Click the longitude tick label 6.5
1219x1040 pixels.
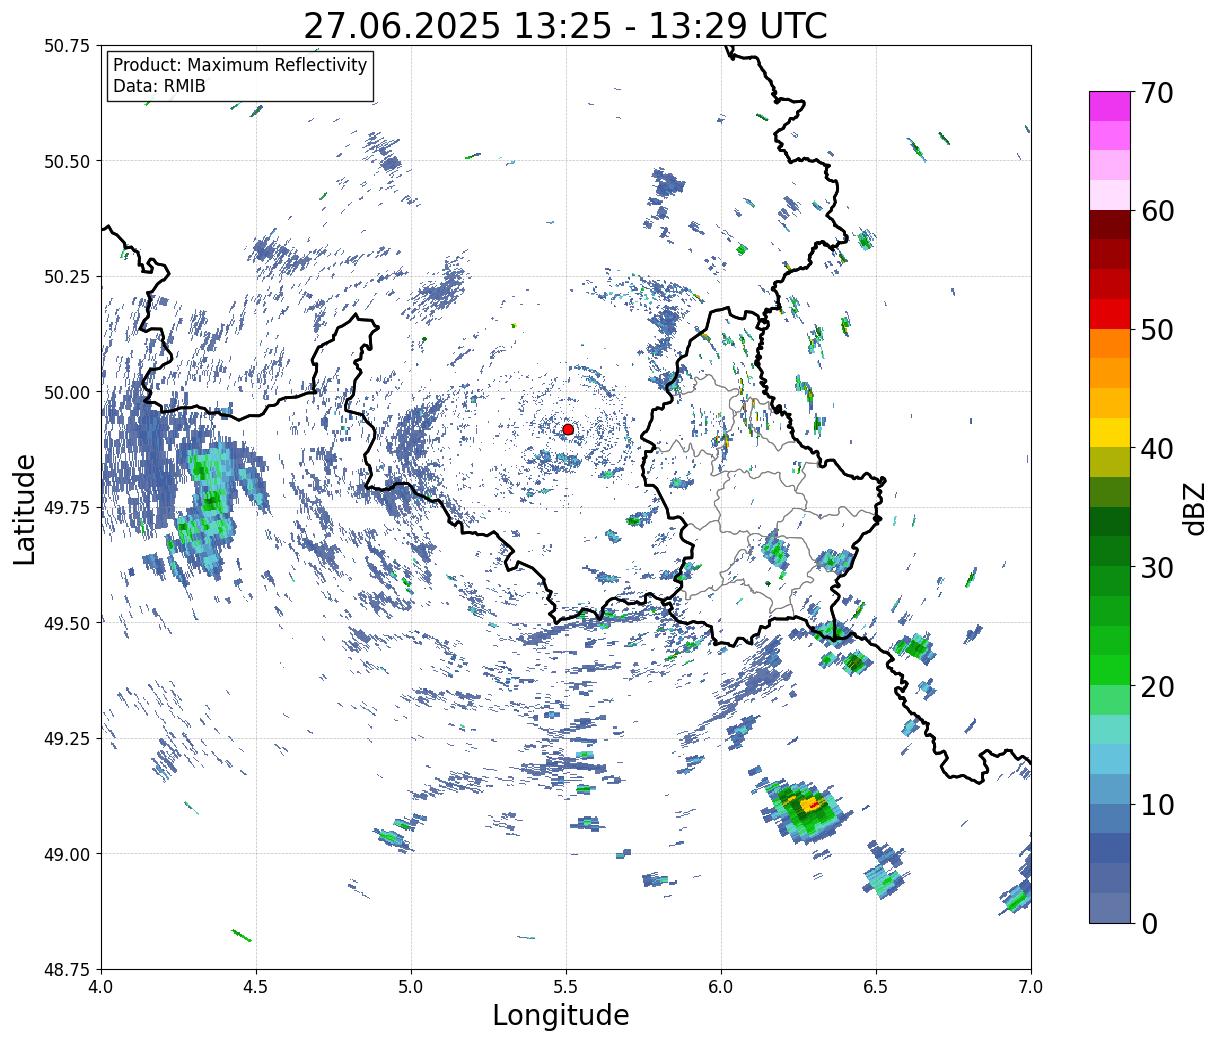[876, 986]
